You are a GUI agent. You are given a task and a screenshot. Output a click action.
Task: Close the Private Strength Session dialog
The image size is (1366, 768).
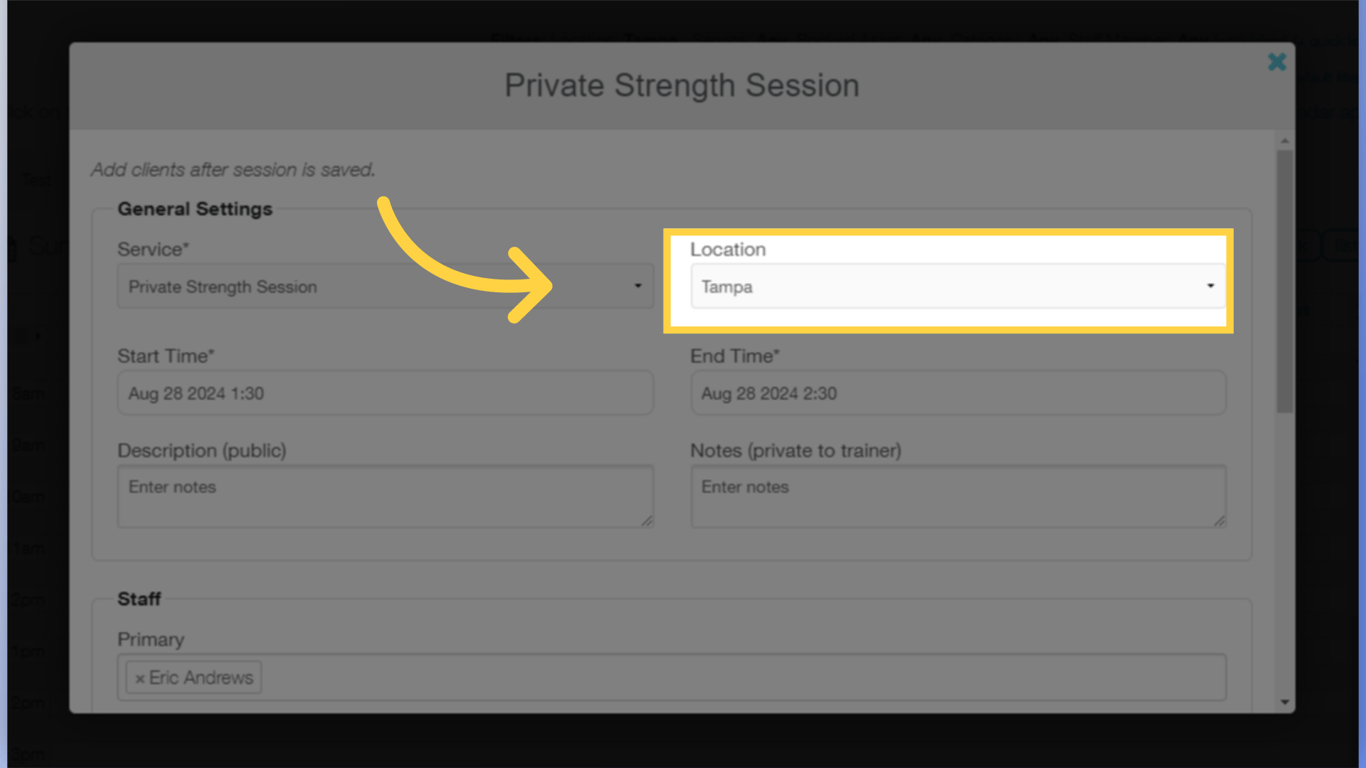(1277, 62)
